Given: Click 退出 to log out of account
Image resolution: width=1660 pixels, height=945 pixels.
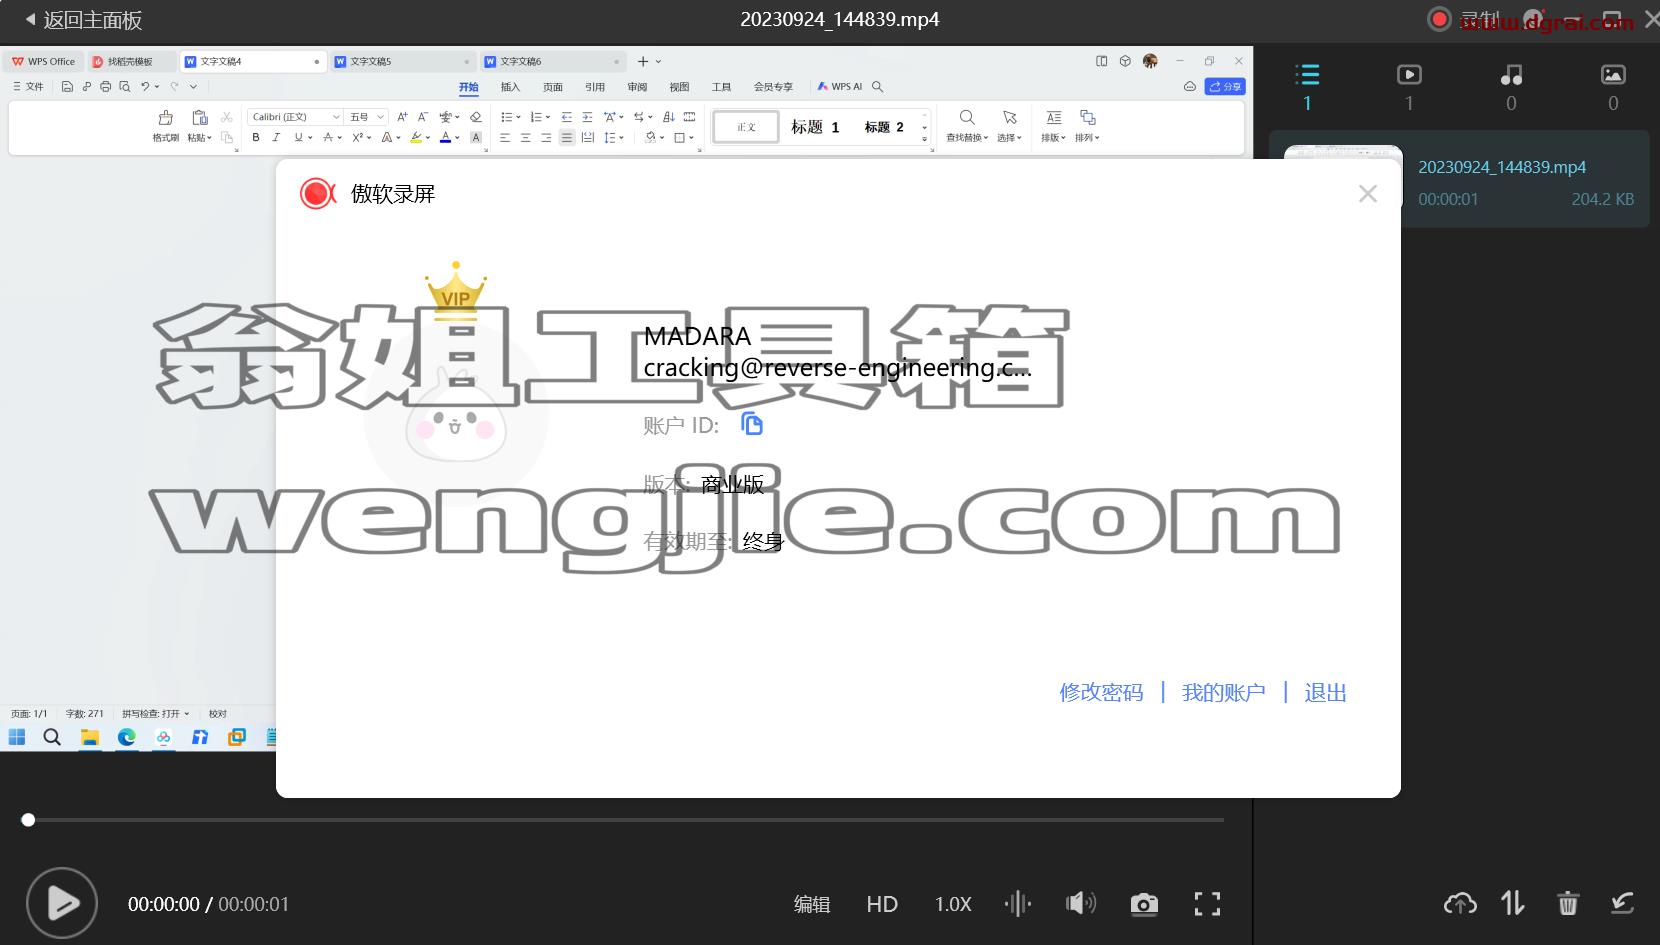Looking at the screenshot, I should (1325, 692).
